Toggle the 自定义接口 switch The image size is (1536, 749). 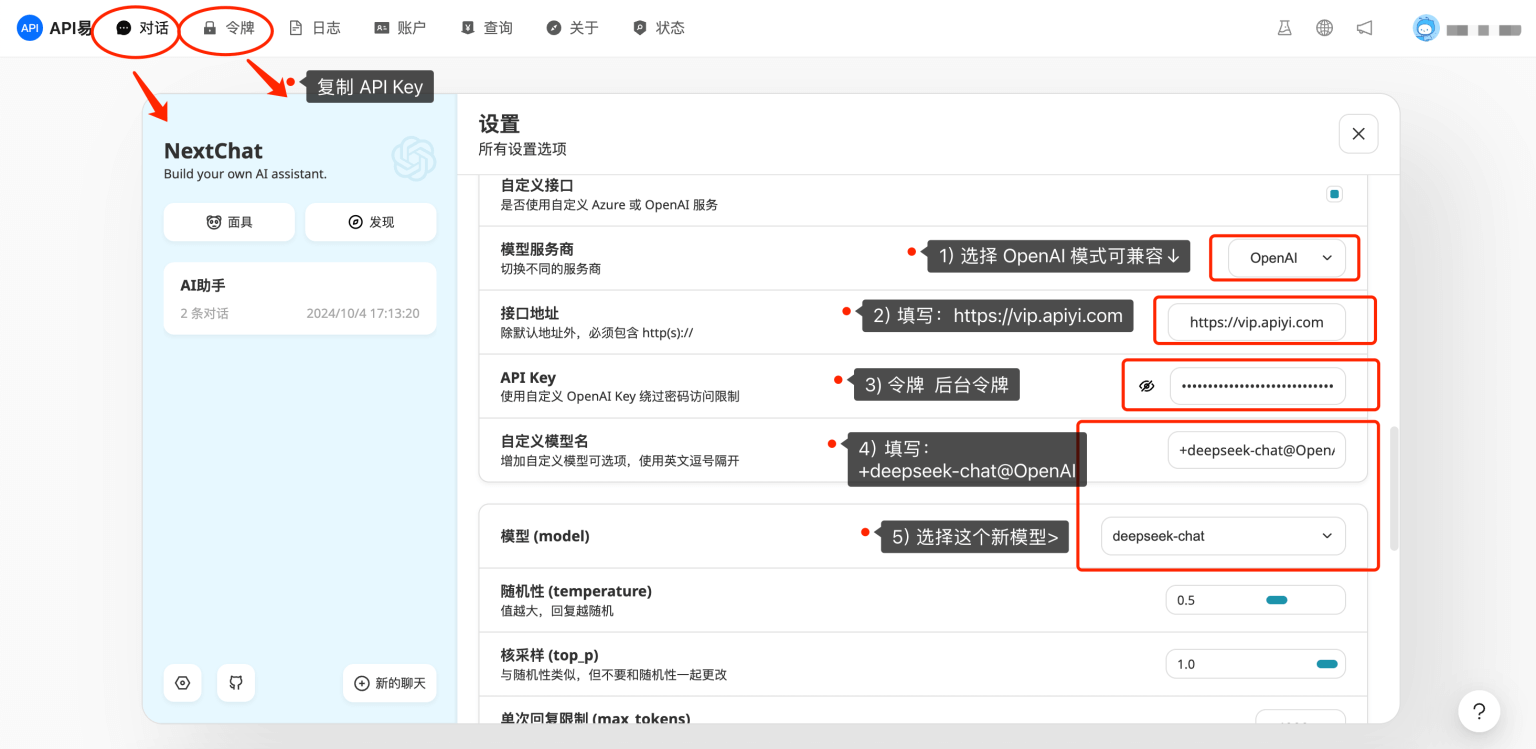(1334, 193)
